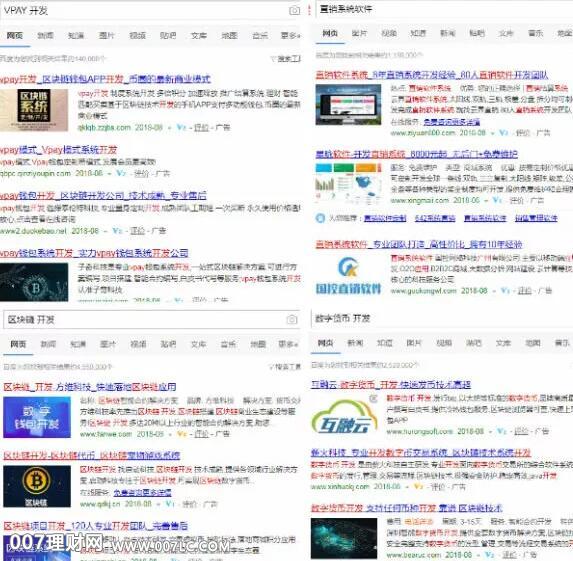Image resolution: width=573 pixels, height=561 pixels.
Task: Click the 互融云 cloud logo thumbnail
Action: coord(345,416)
